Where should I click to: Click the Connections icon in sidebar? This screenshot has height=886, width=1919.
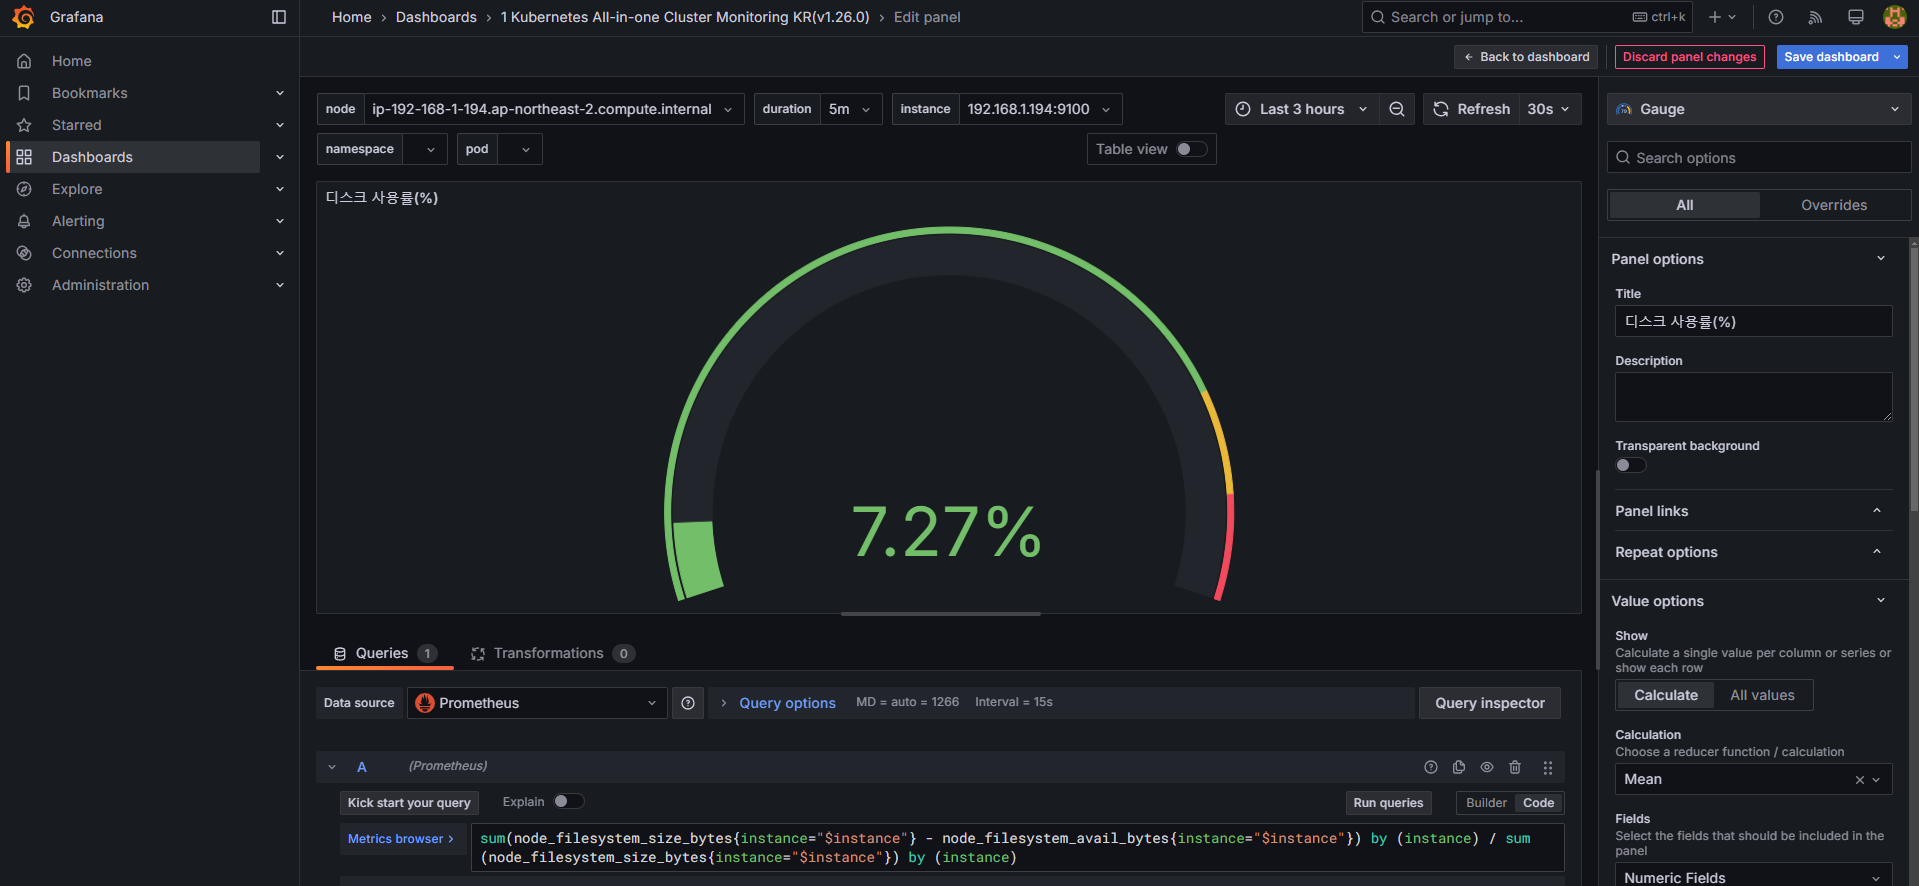(x=24, y=253)
